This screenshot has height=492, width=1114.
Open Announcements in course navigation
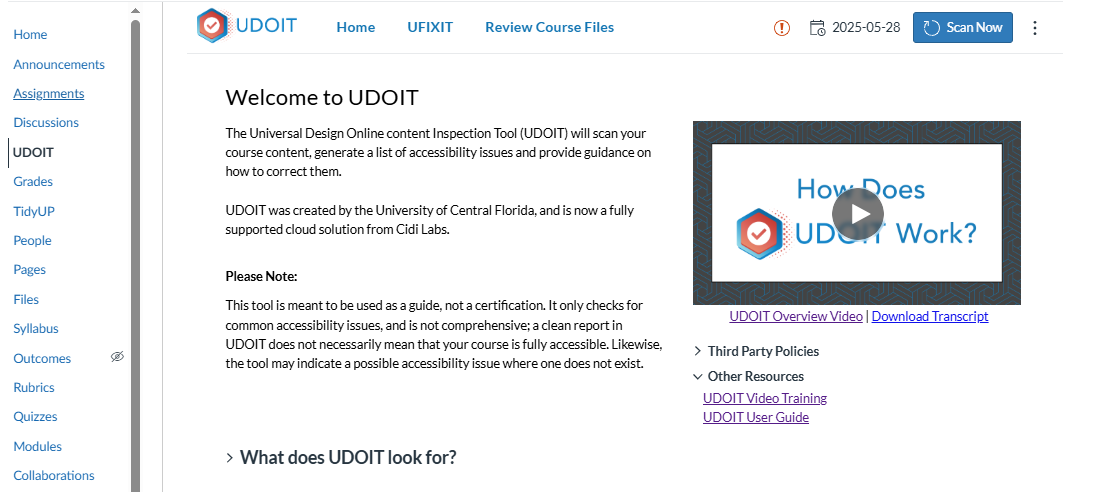pos(59,65)
